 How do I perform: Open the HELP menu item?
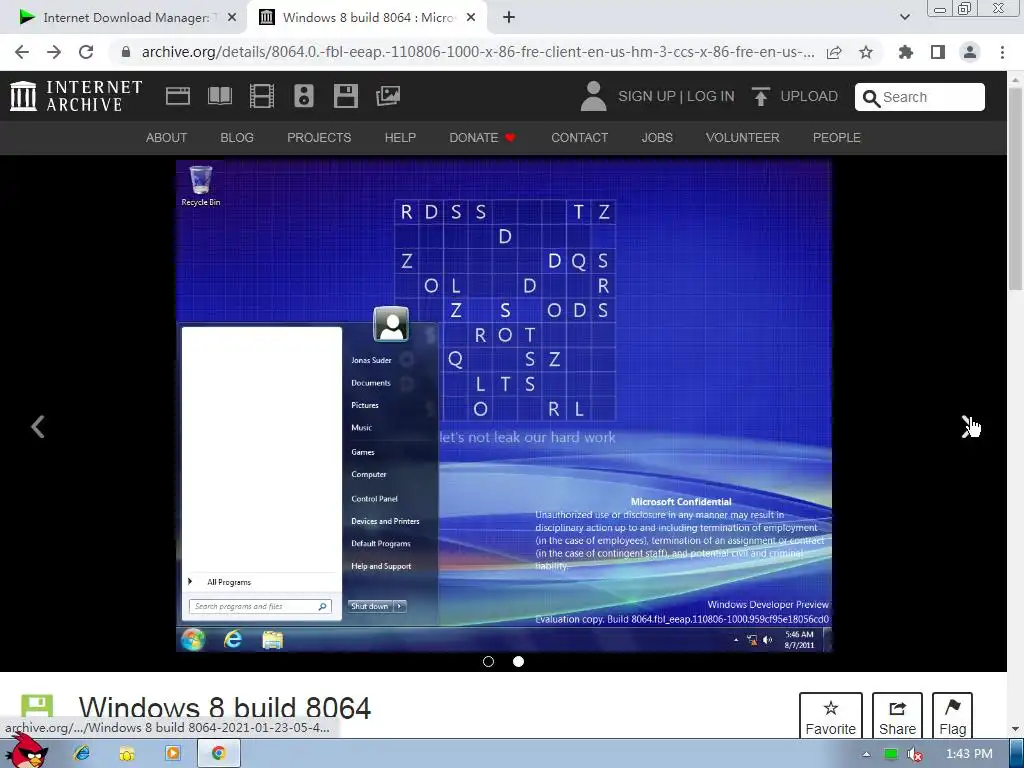400,138
